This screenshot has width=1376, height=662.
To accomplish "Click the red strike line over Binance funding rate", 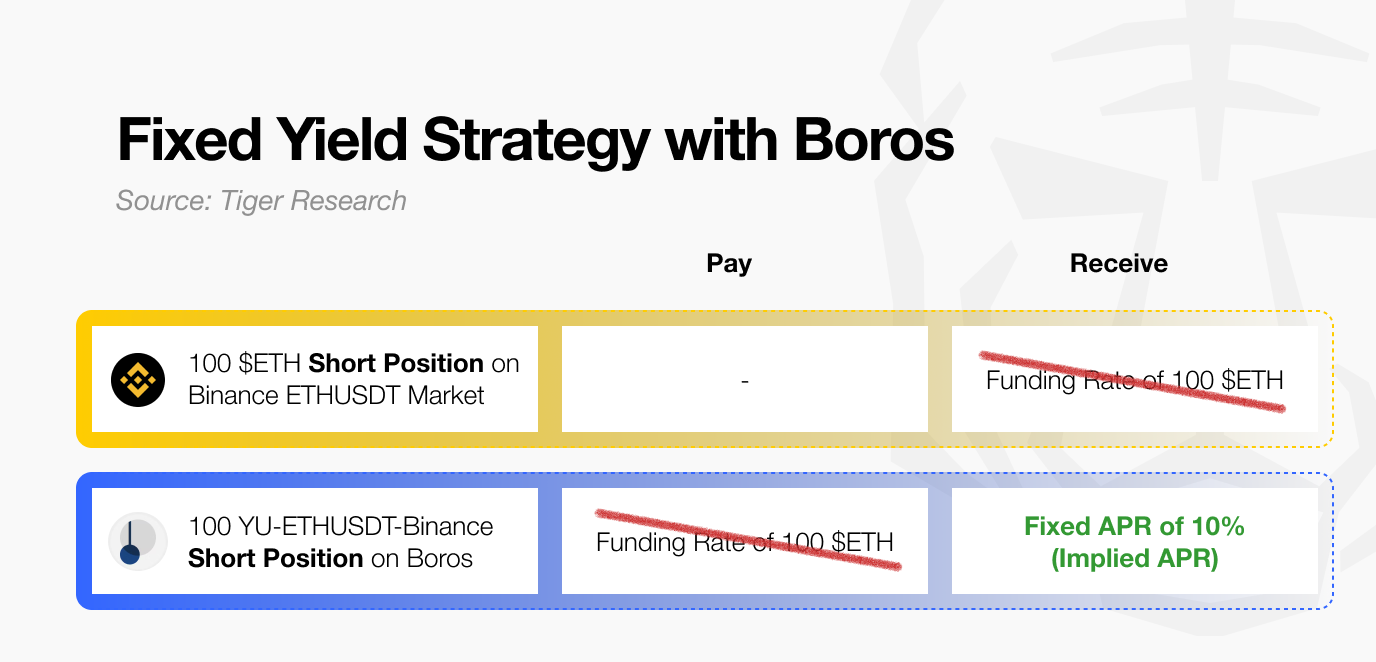I will point(1132,380).
